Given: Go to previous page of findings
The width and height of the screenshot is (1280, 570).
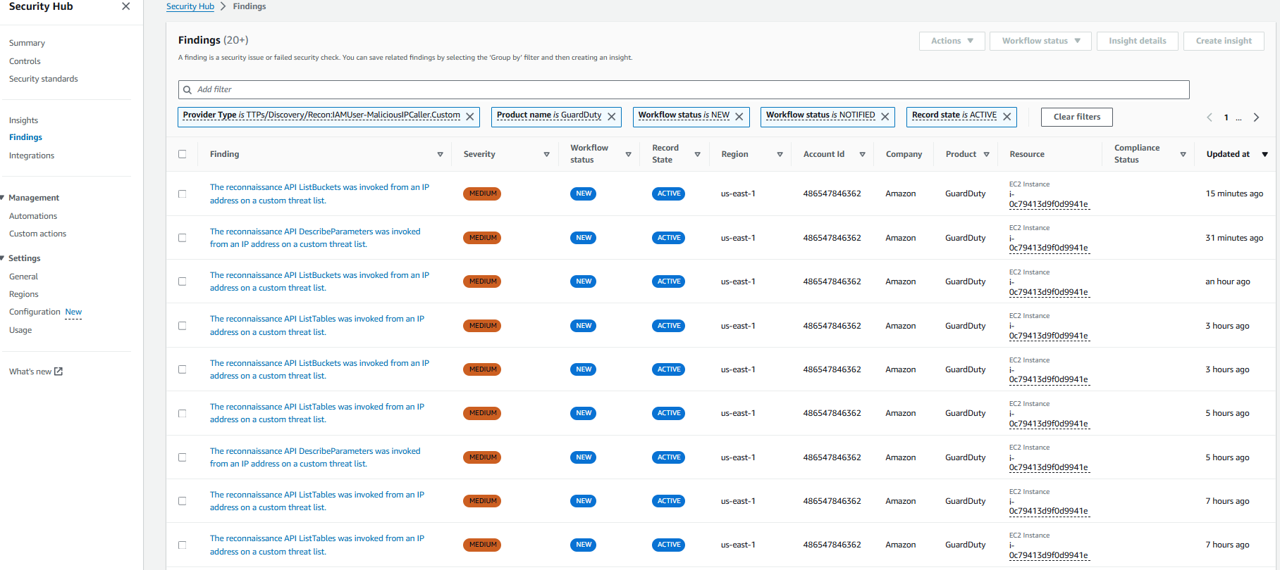Looking at the screenshot, I should point(1209,117).
